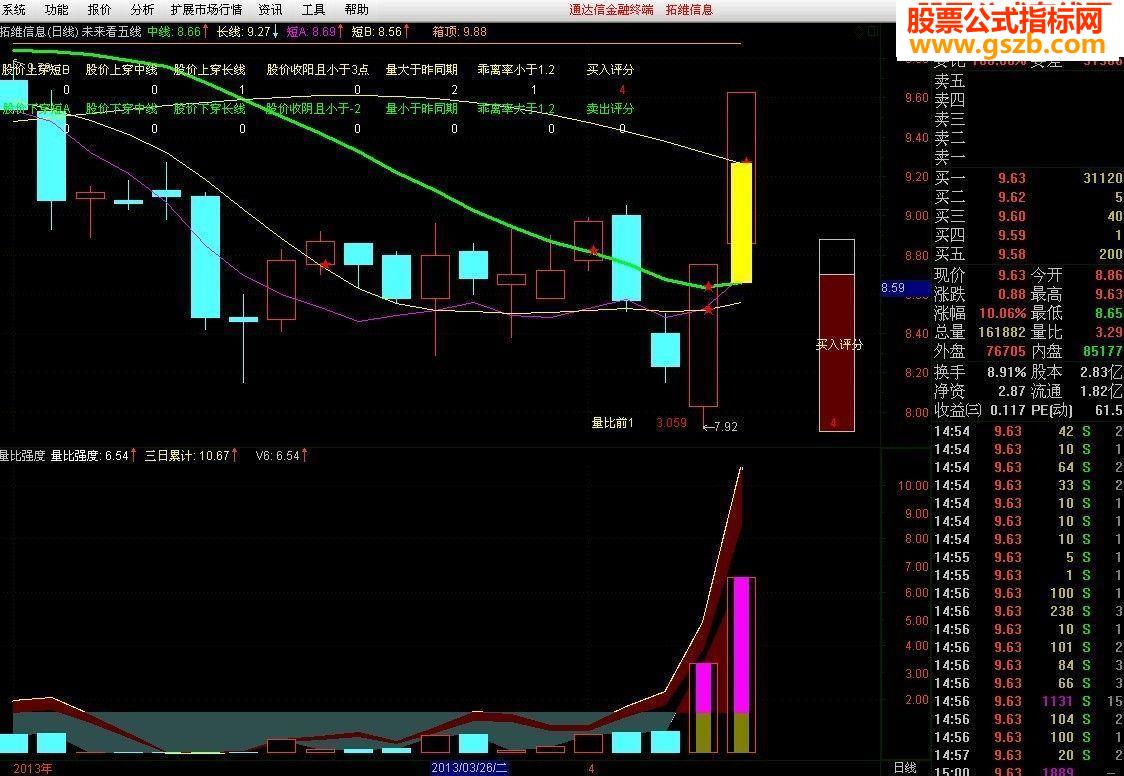Image resolution: width=1124 pixels, height=776 pixels.
Task: Open the 功能 menu
Action: click(x=57, y=10)
